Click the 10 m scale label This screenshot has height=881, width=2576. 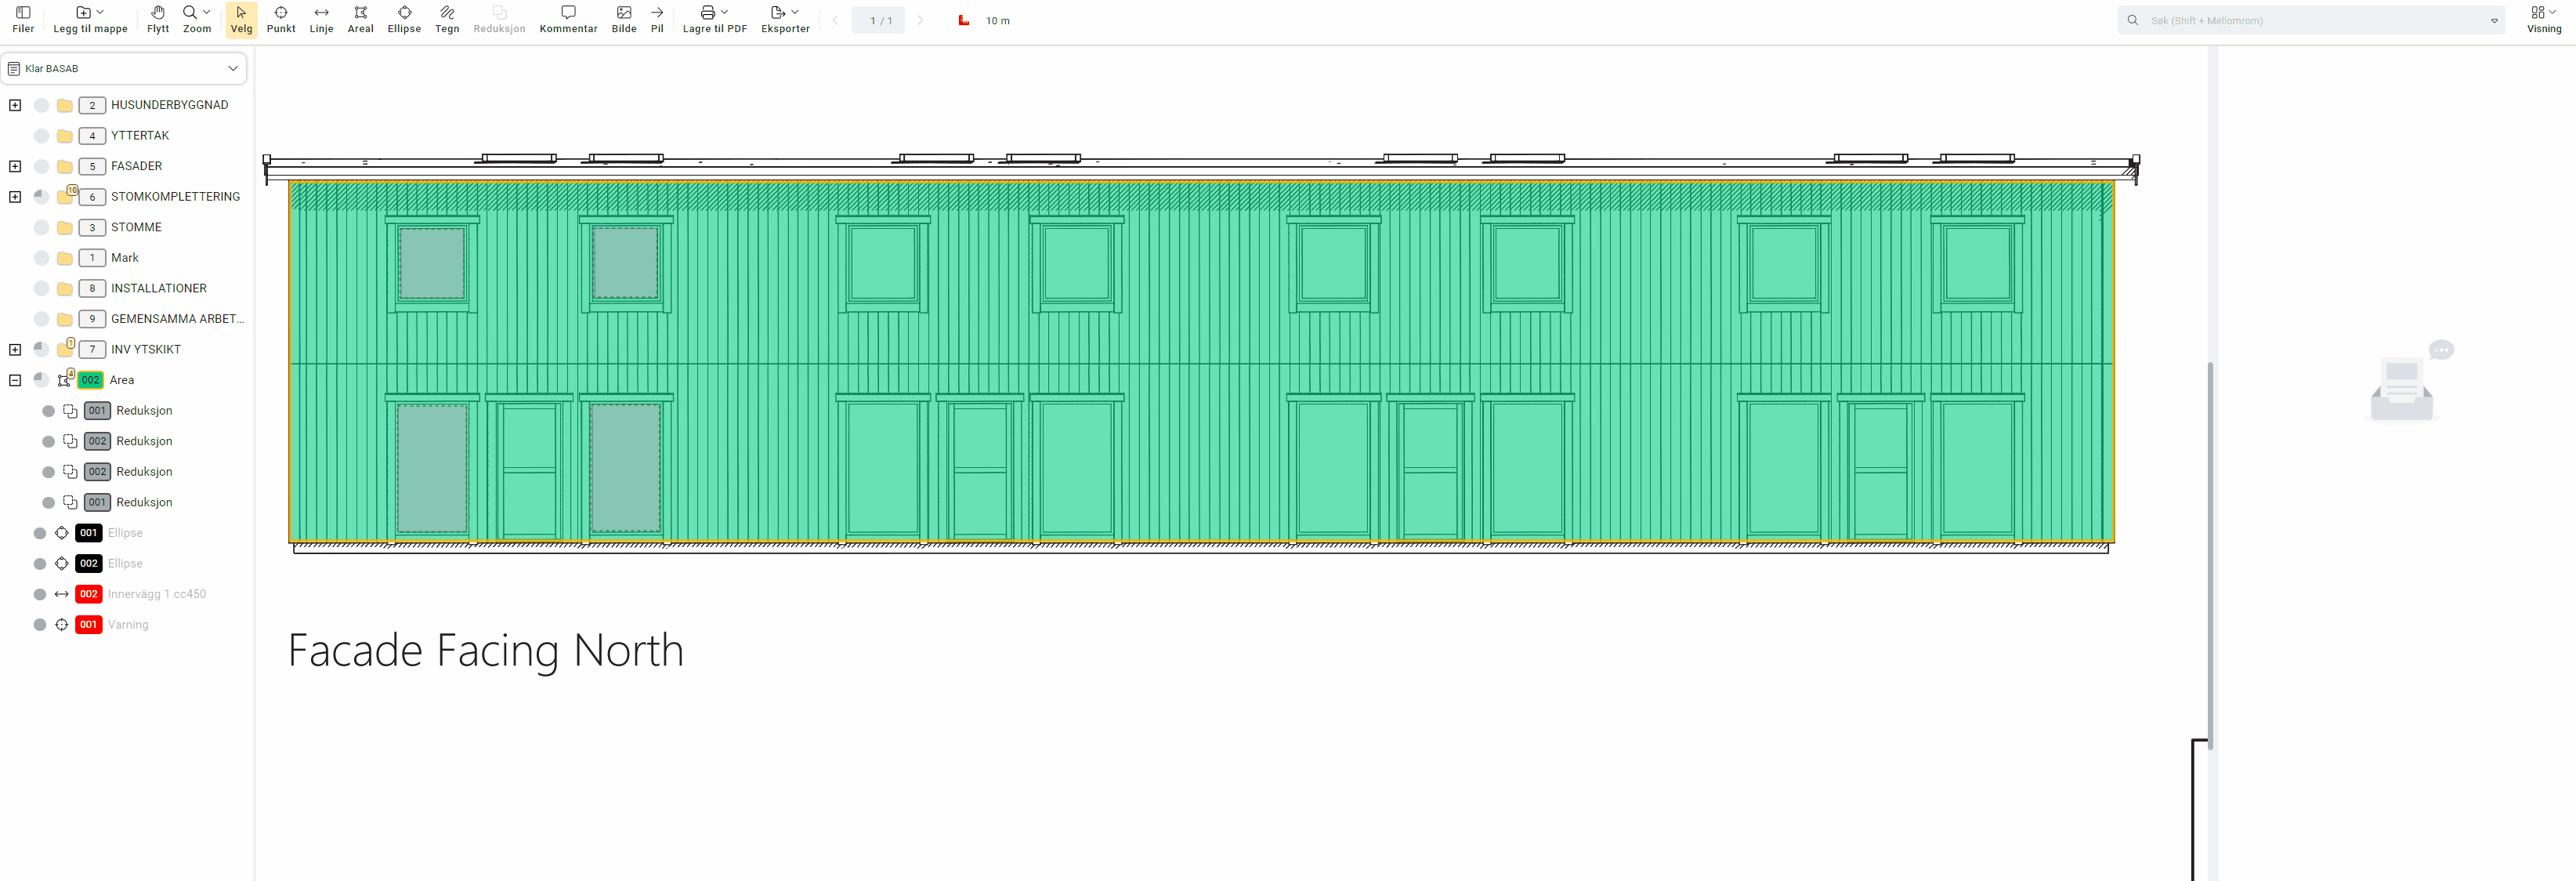tap(997, 21)
